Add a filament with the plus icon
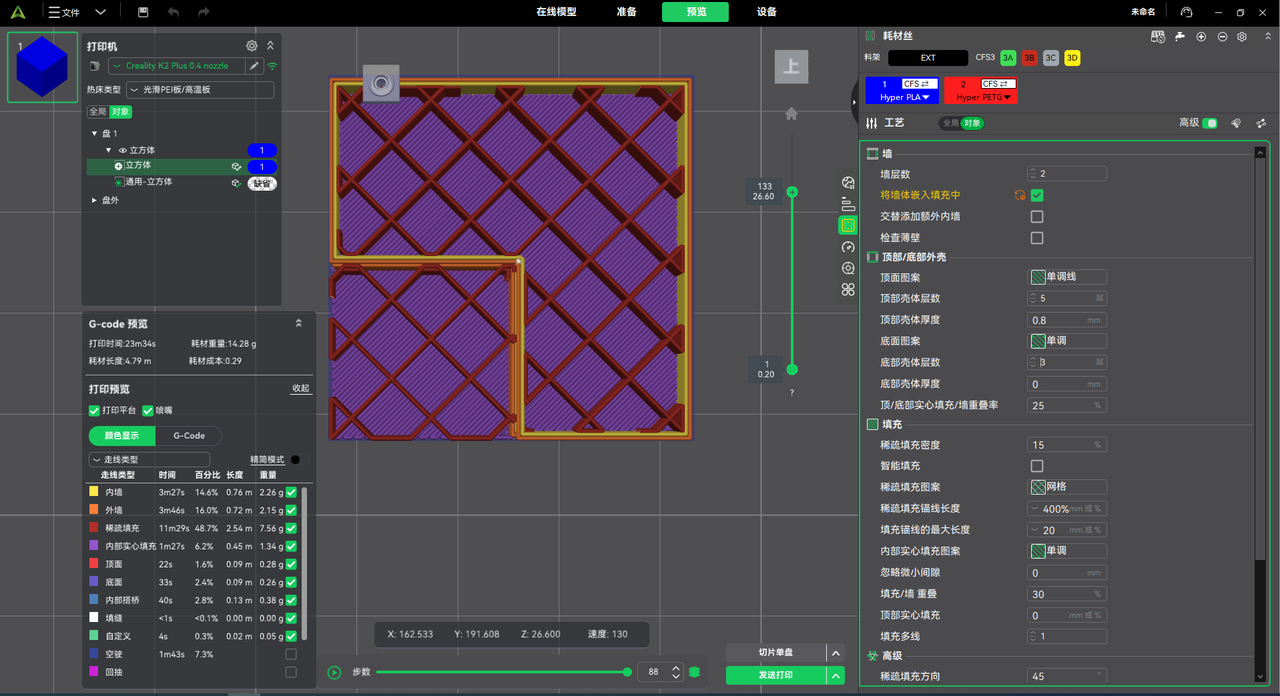This screenshot has height=696, width=1280. pos(1201,36)
